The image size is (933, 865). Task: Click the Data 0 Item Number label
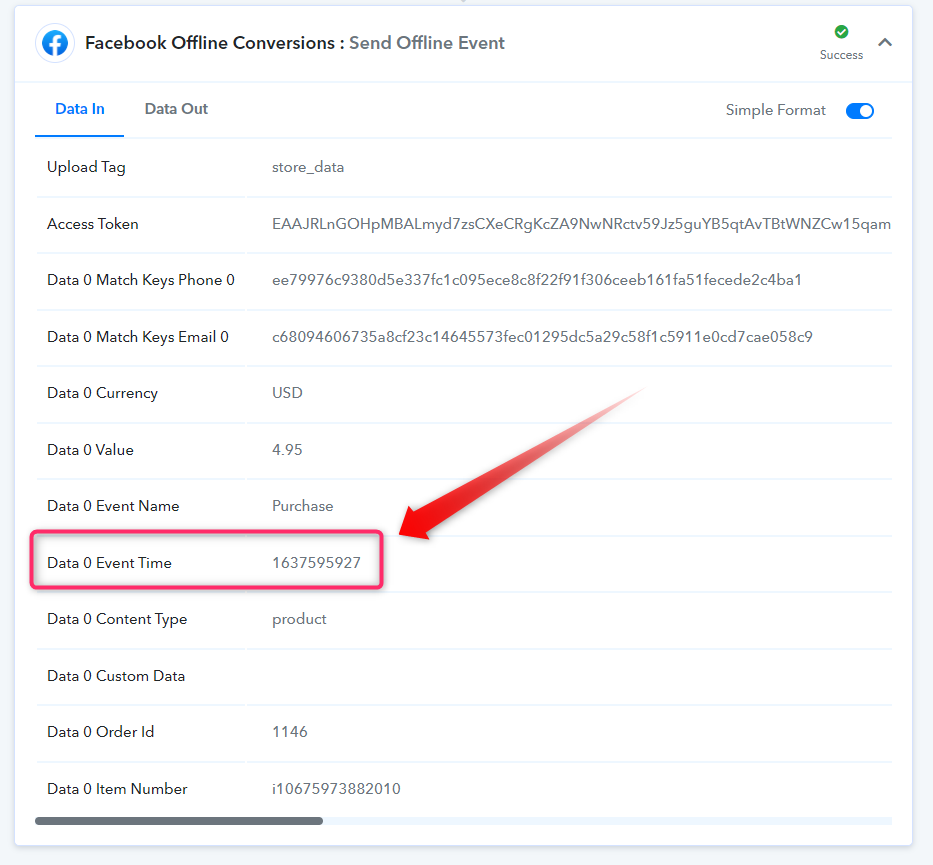pos(117,789)
